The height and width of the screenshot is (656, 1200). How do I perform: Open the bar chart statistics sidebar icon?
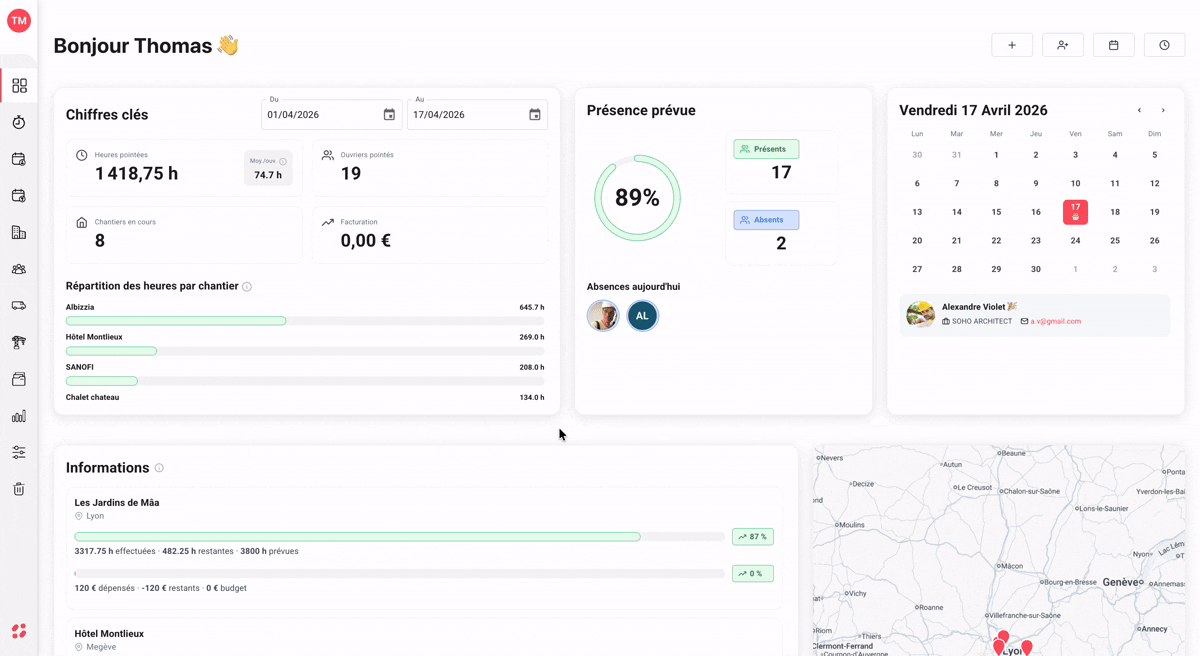pos(19,416)
